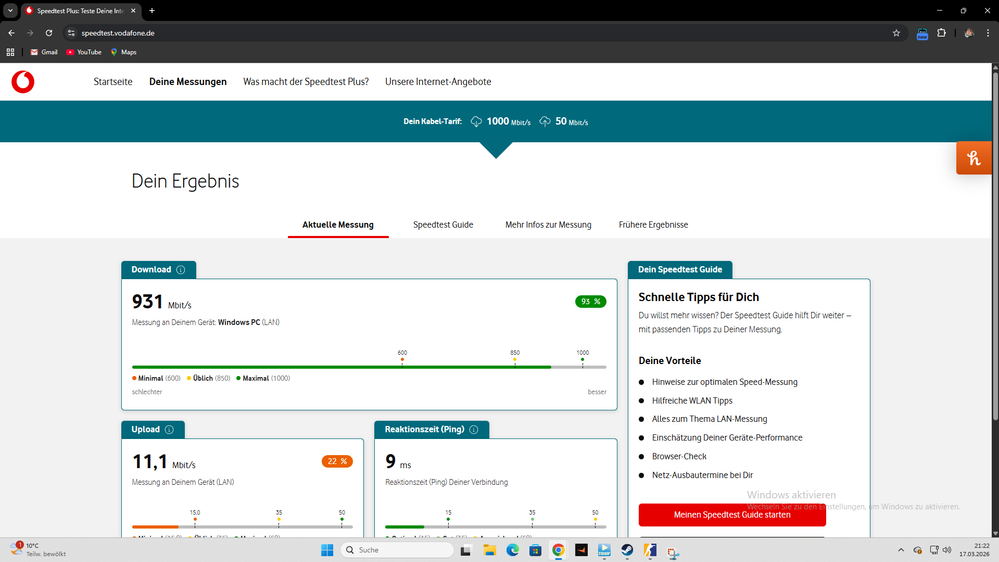Open the weather widget on taskbar
The height and width of the screenshot is (562, 999).
[x=38, y=550]
